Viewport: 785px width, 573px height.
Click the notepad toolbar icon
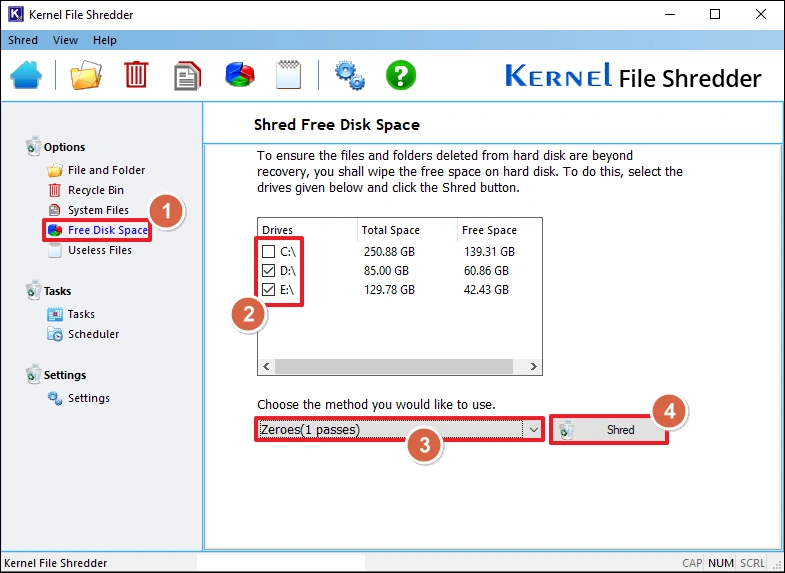(x=288, y=76)
